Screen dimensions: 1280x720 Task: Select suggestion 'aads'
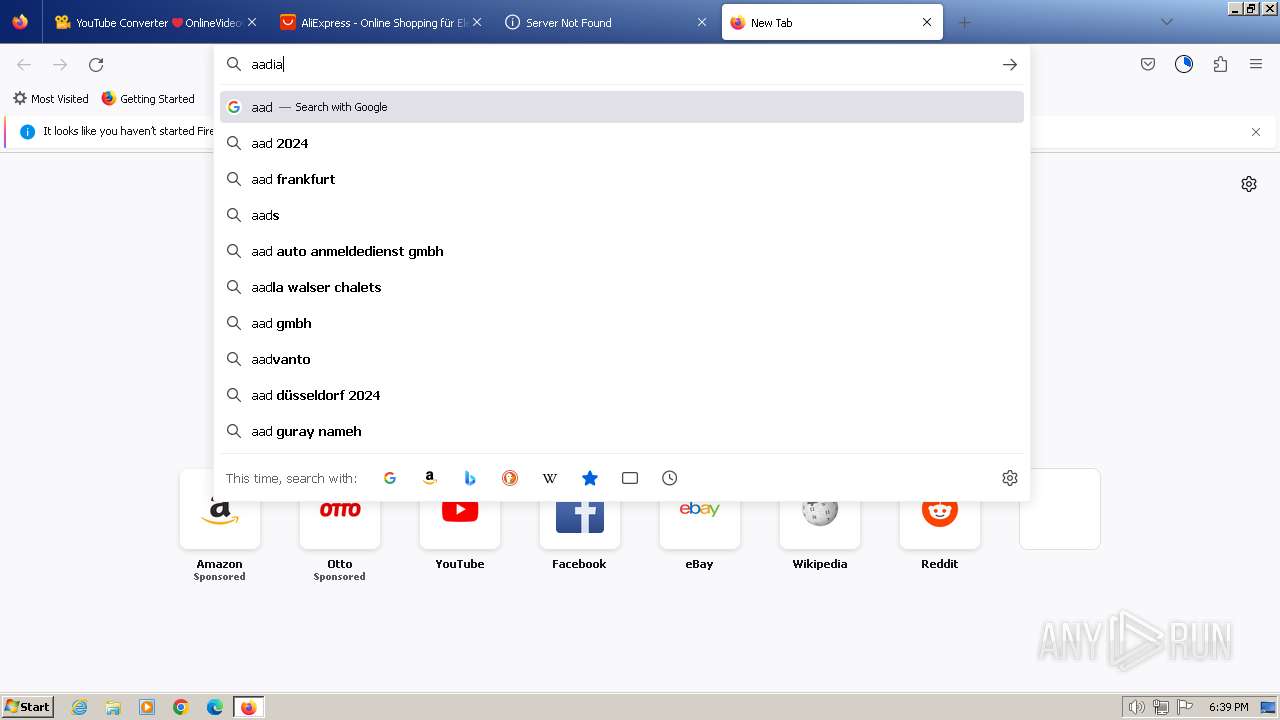(x=622, y=215)
